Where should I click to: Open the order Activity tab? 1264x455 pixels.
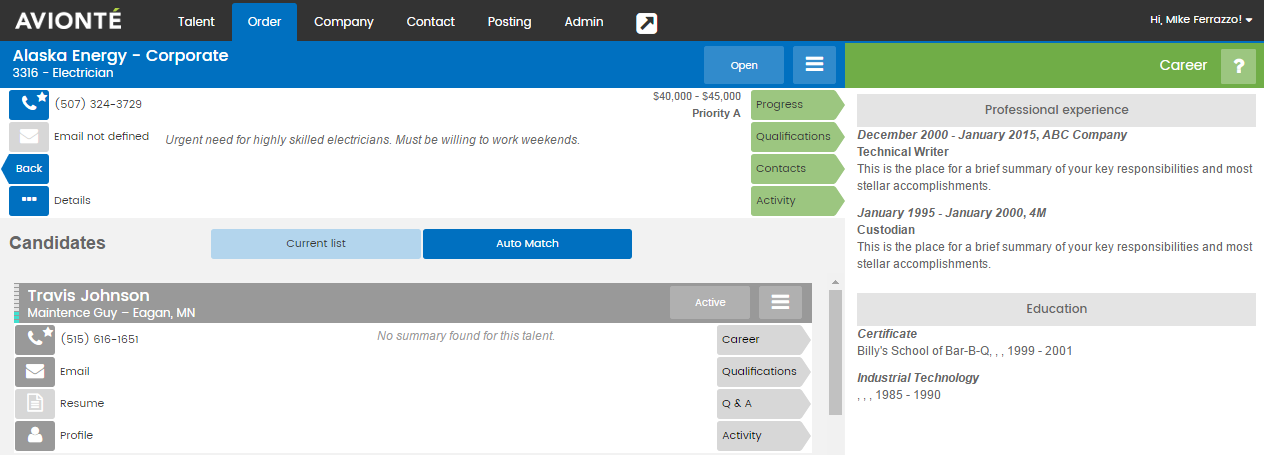pos(797,200)
